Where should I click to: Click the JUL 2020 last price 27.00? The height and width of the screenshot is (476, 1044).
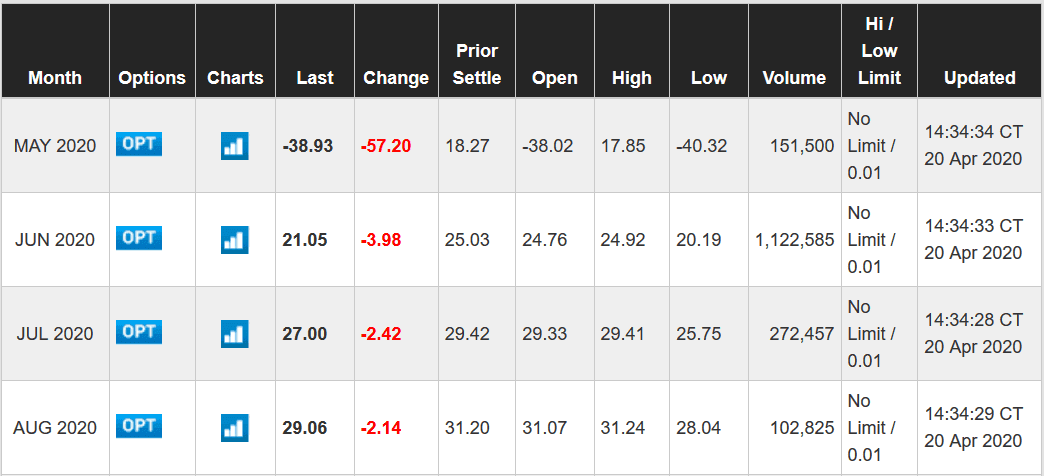(x=305, y=334)
